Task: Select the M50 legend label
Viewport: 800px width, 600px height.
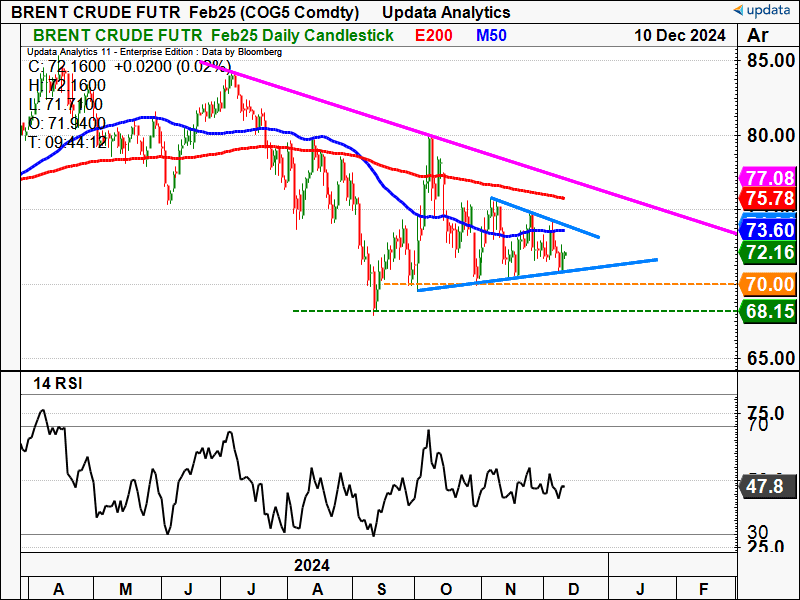Action: (491, 35)
